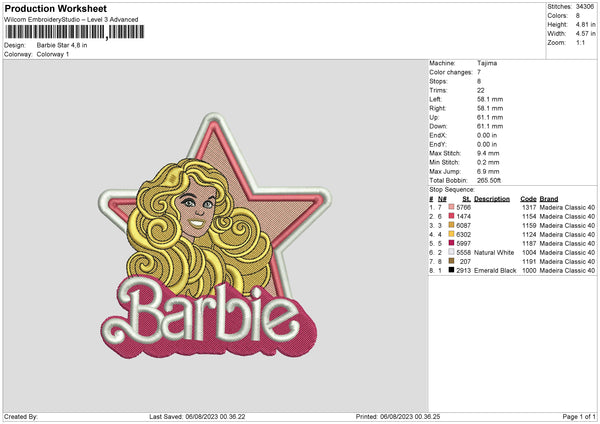Screen dimensions: 600x424
Task: Select the design name 'Barbie Star 4,8 in'
Action: (x=62, y=45)
